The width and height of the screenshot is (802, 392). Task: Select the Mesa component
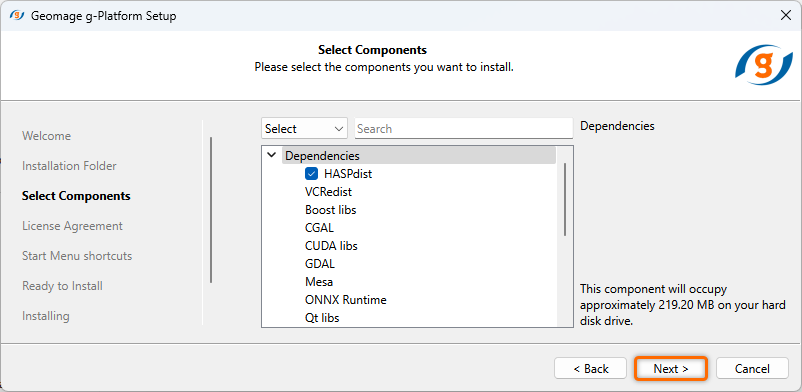319,281
